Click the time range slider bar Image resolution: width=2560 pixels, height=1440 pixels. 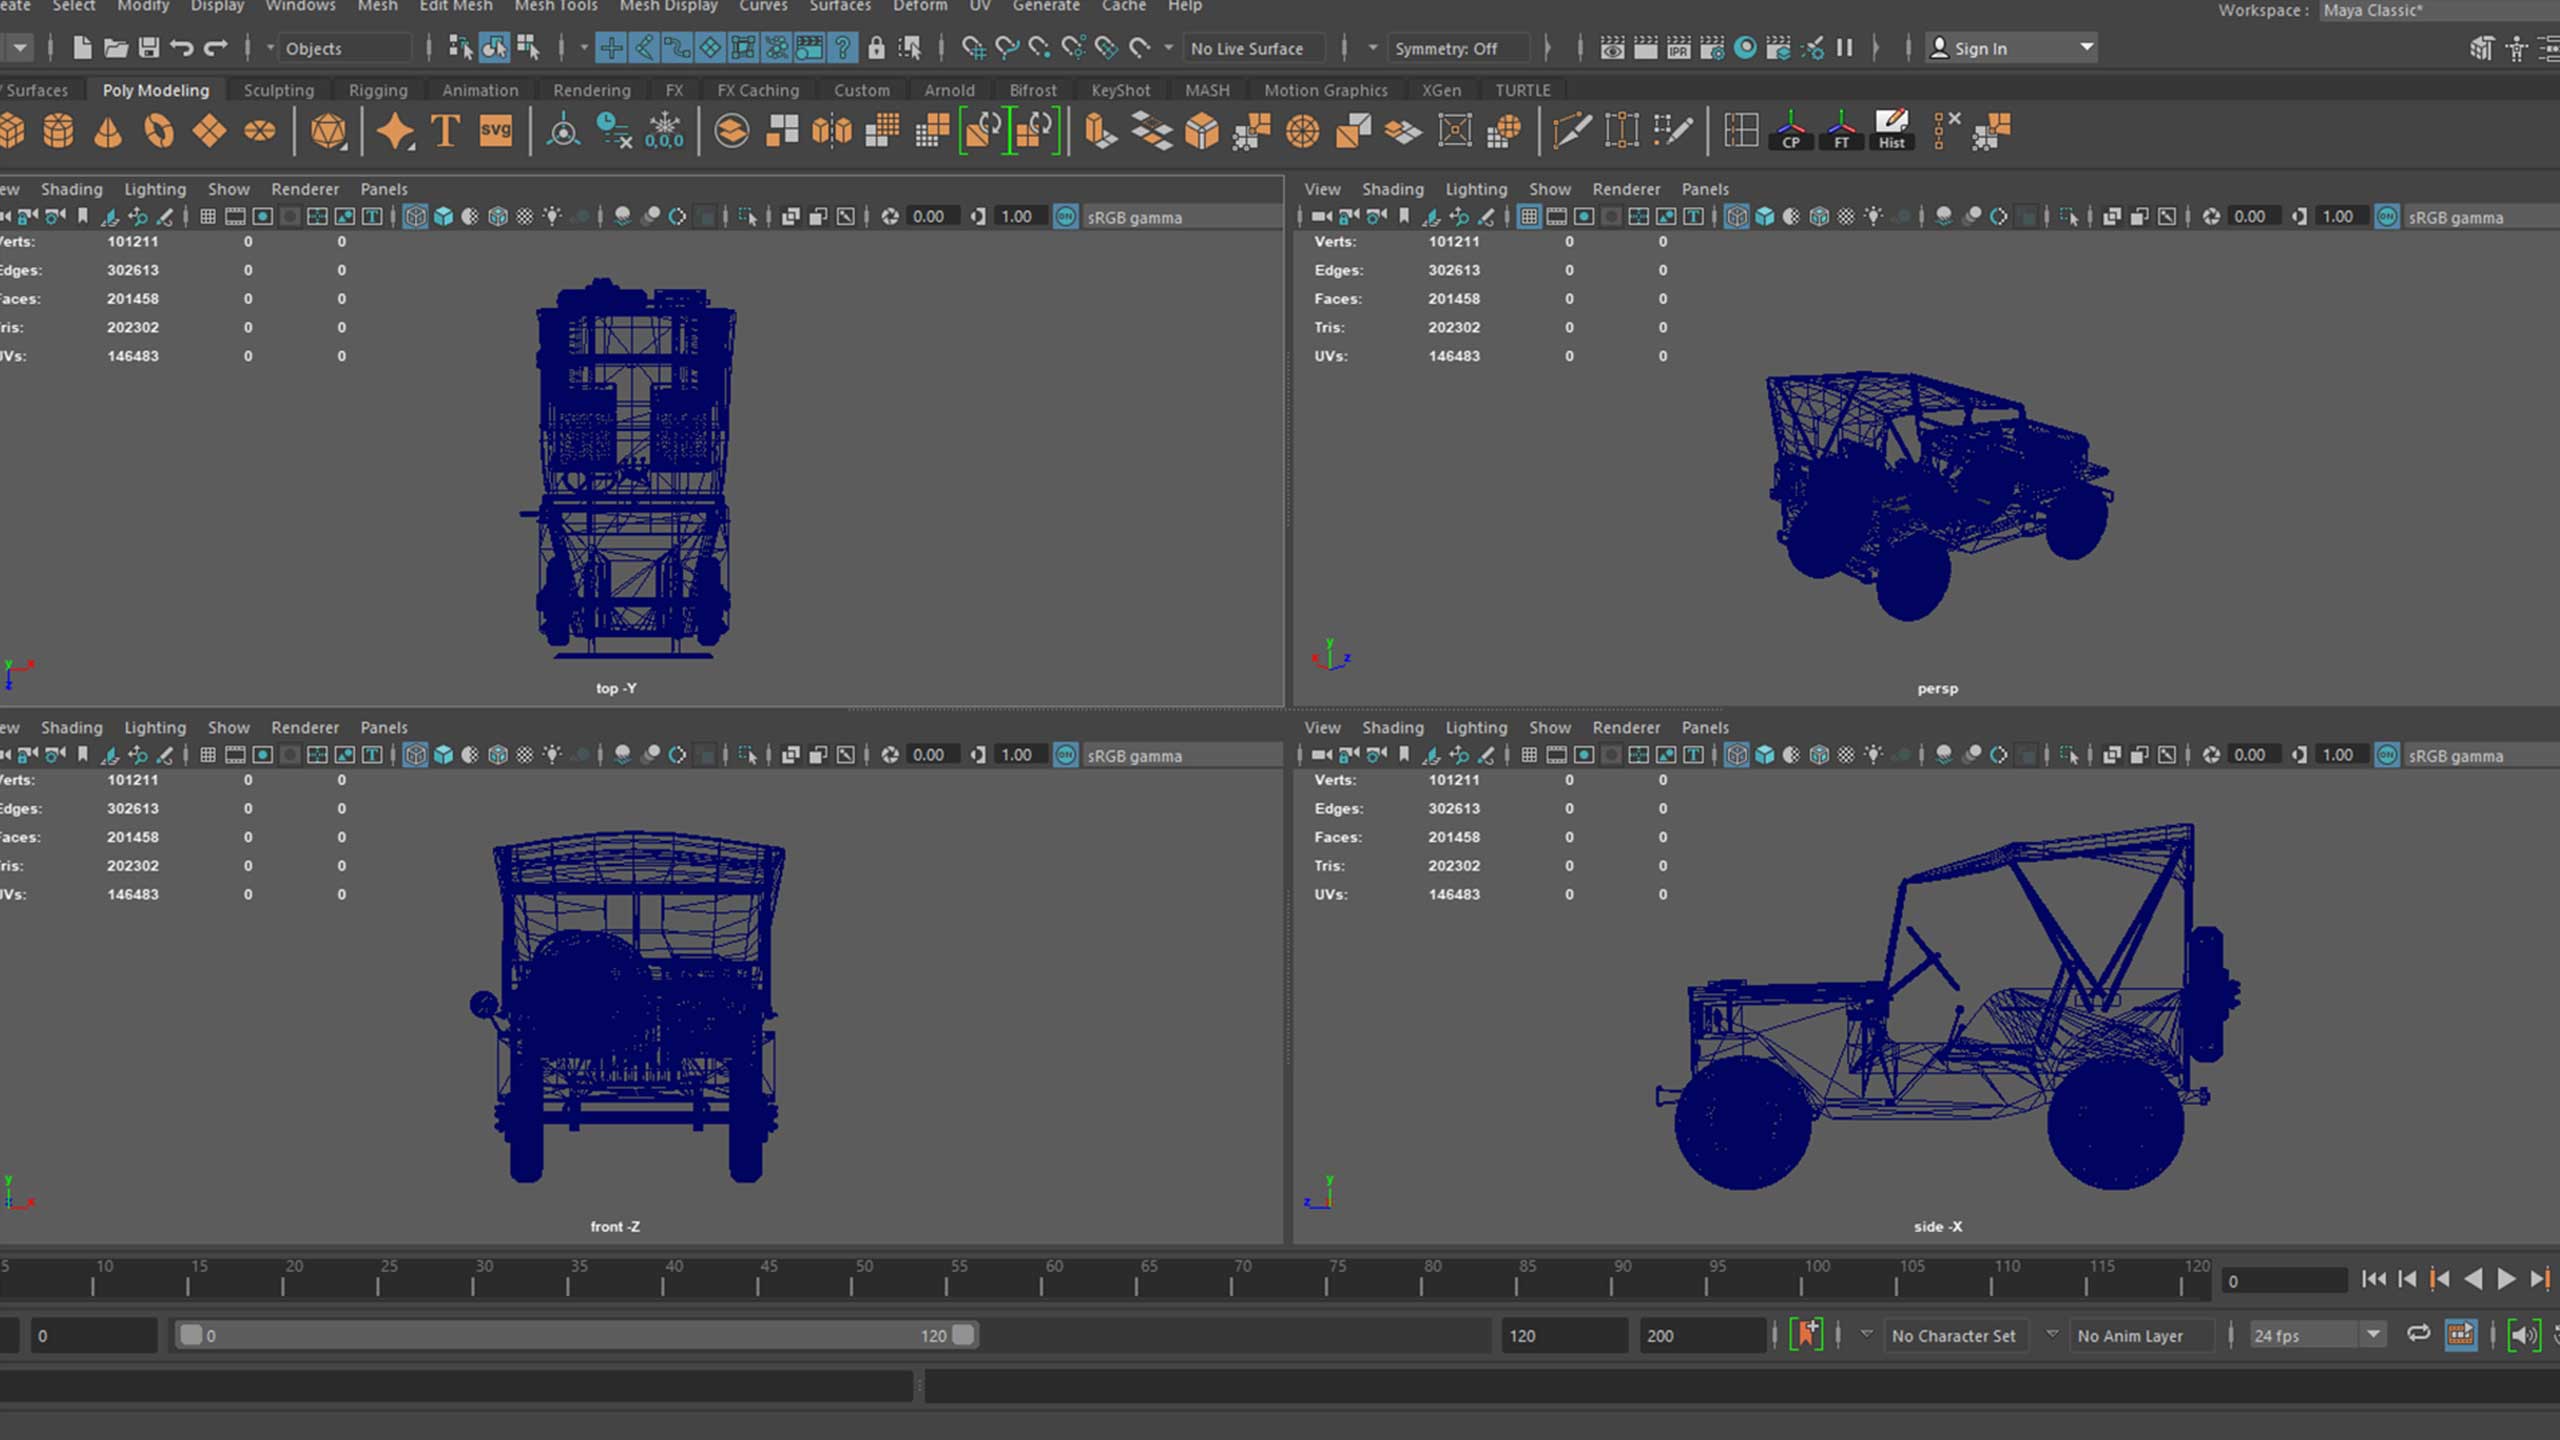click(x=575, y=1335)
